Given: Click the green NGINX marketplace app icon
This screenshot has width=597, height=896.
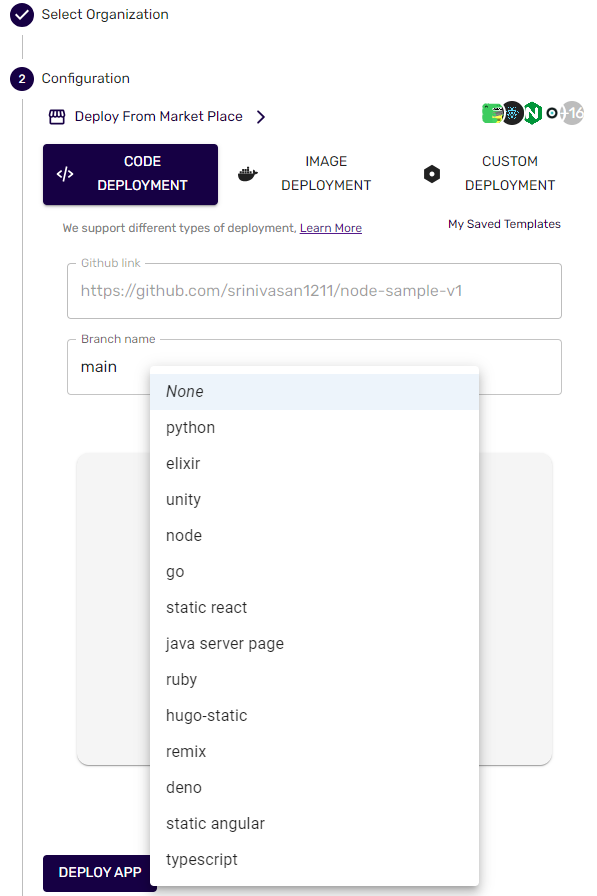Looking at the screenshot, I should tap(532, 113).
